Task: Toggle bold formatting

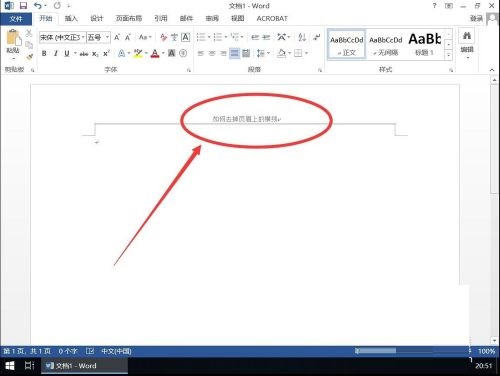Action: click(x=44, y=53)
